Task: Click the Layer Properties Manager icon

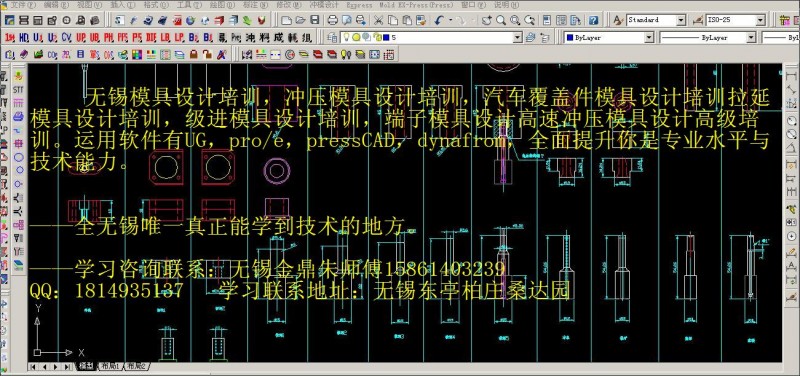Action: [x=332, y=37]
